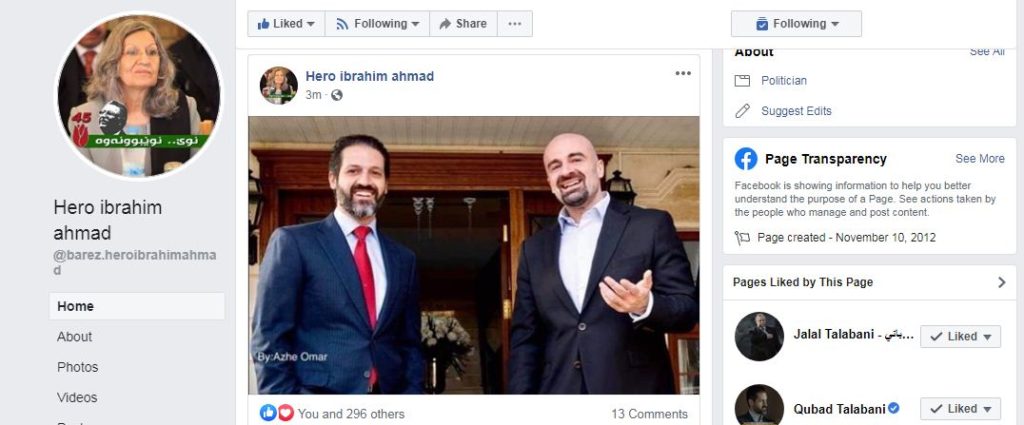
Task: Click Qubad Talabani's verified badge icon
Action: tap(893, 408)
